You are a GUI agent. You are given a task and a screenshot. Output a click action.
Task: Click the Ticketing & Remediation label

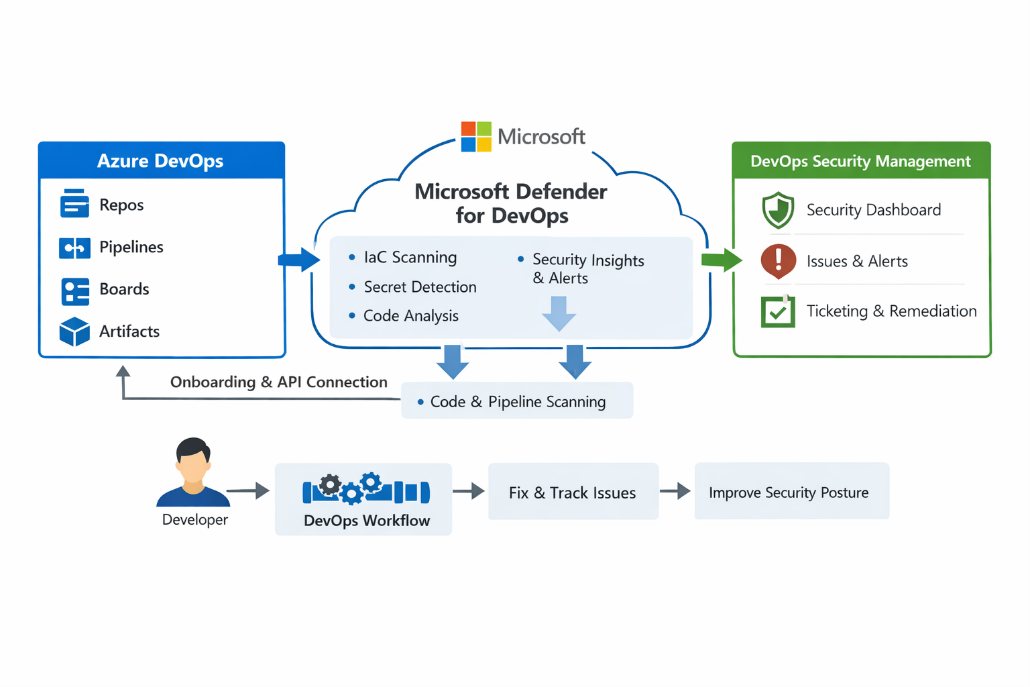click(x=891, y=311)
